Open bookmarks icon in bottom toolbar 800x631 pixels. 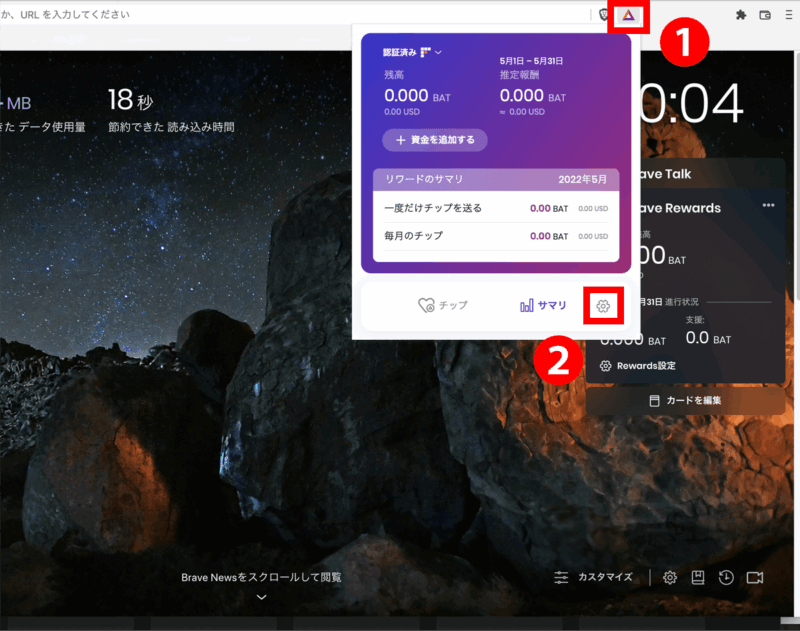[698, 577]
